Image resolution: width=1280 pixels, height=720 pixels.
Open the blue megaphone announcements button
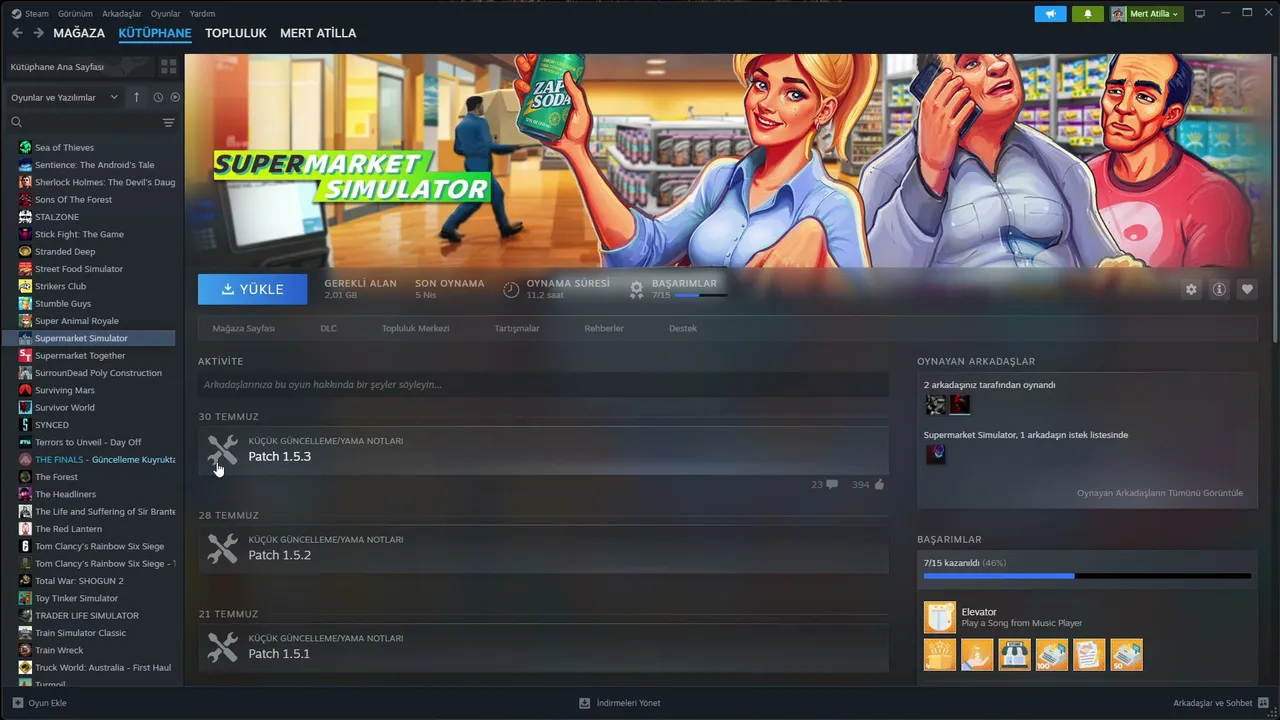(x=1050, y=14)
